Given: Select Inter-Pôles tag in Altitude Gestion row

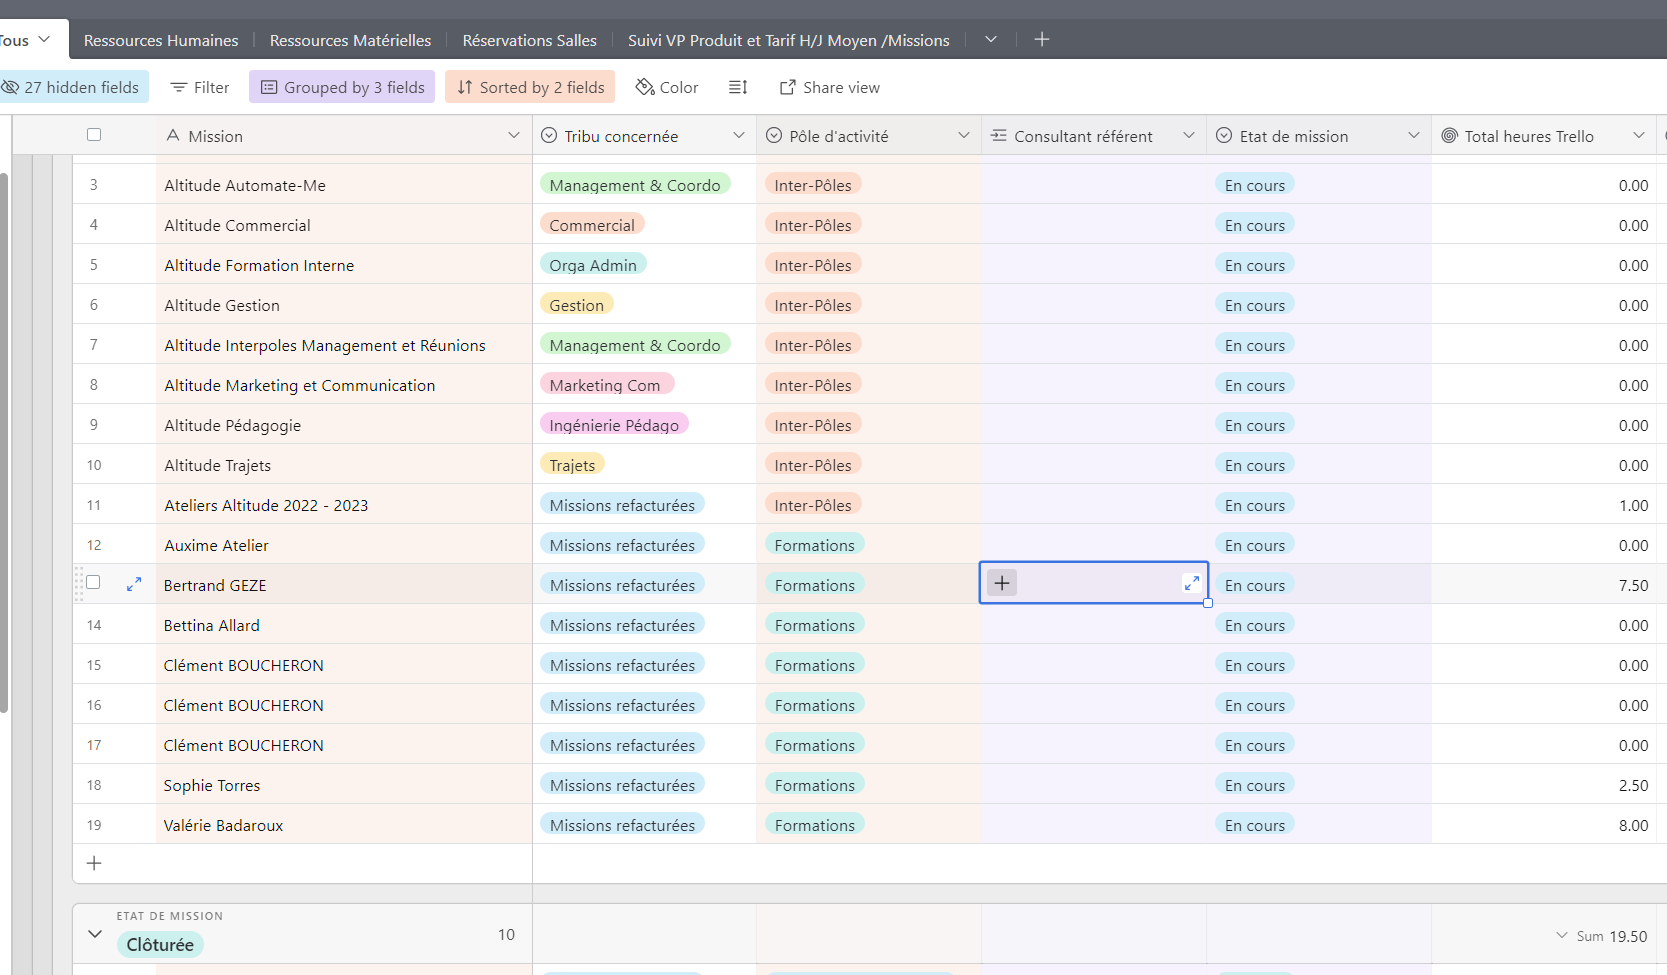Looking at the screenshot, I should tap(813, 305).
